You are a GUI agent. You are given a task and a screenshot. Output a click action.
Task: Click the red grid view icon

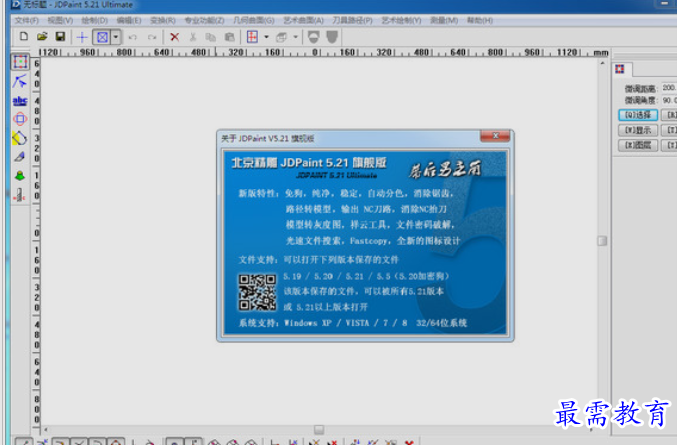(252, 37)
